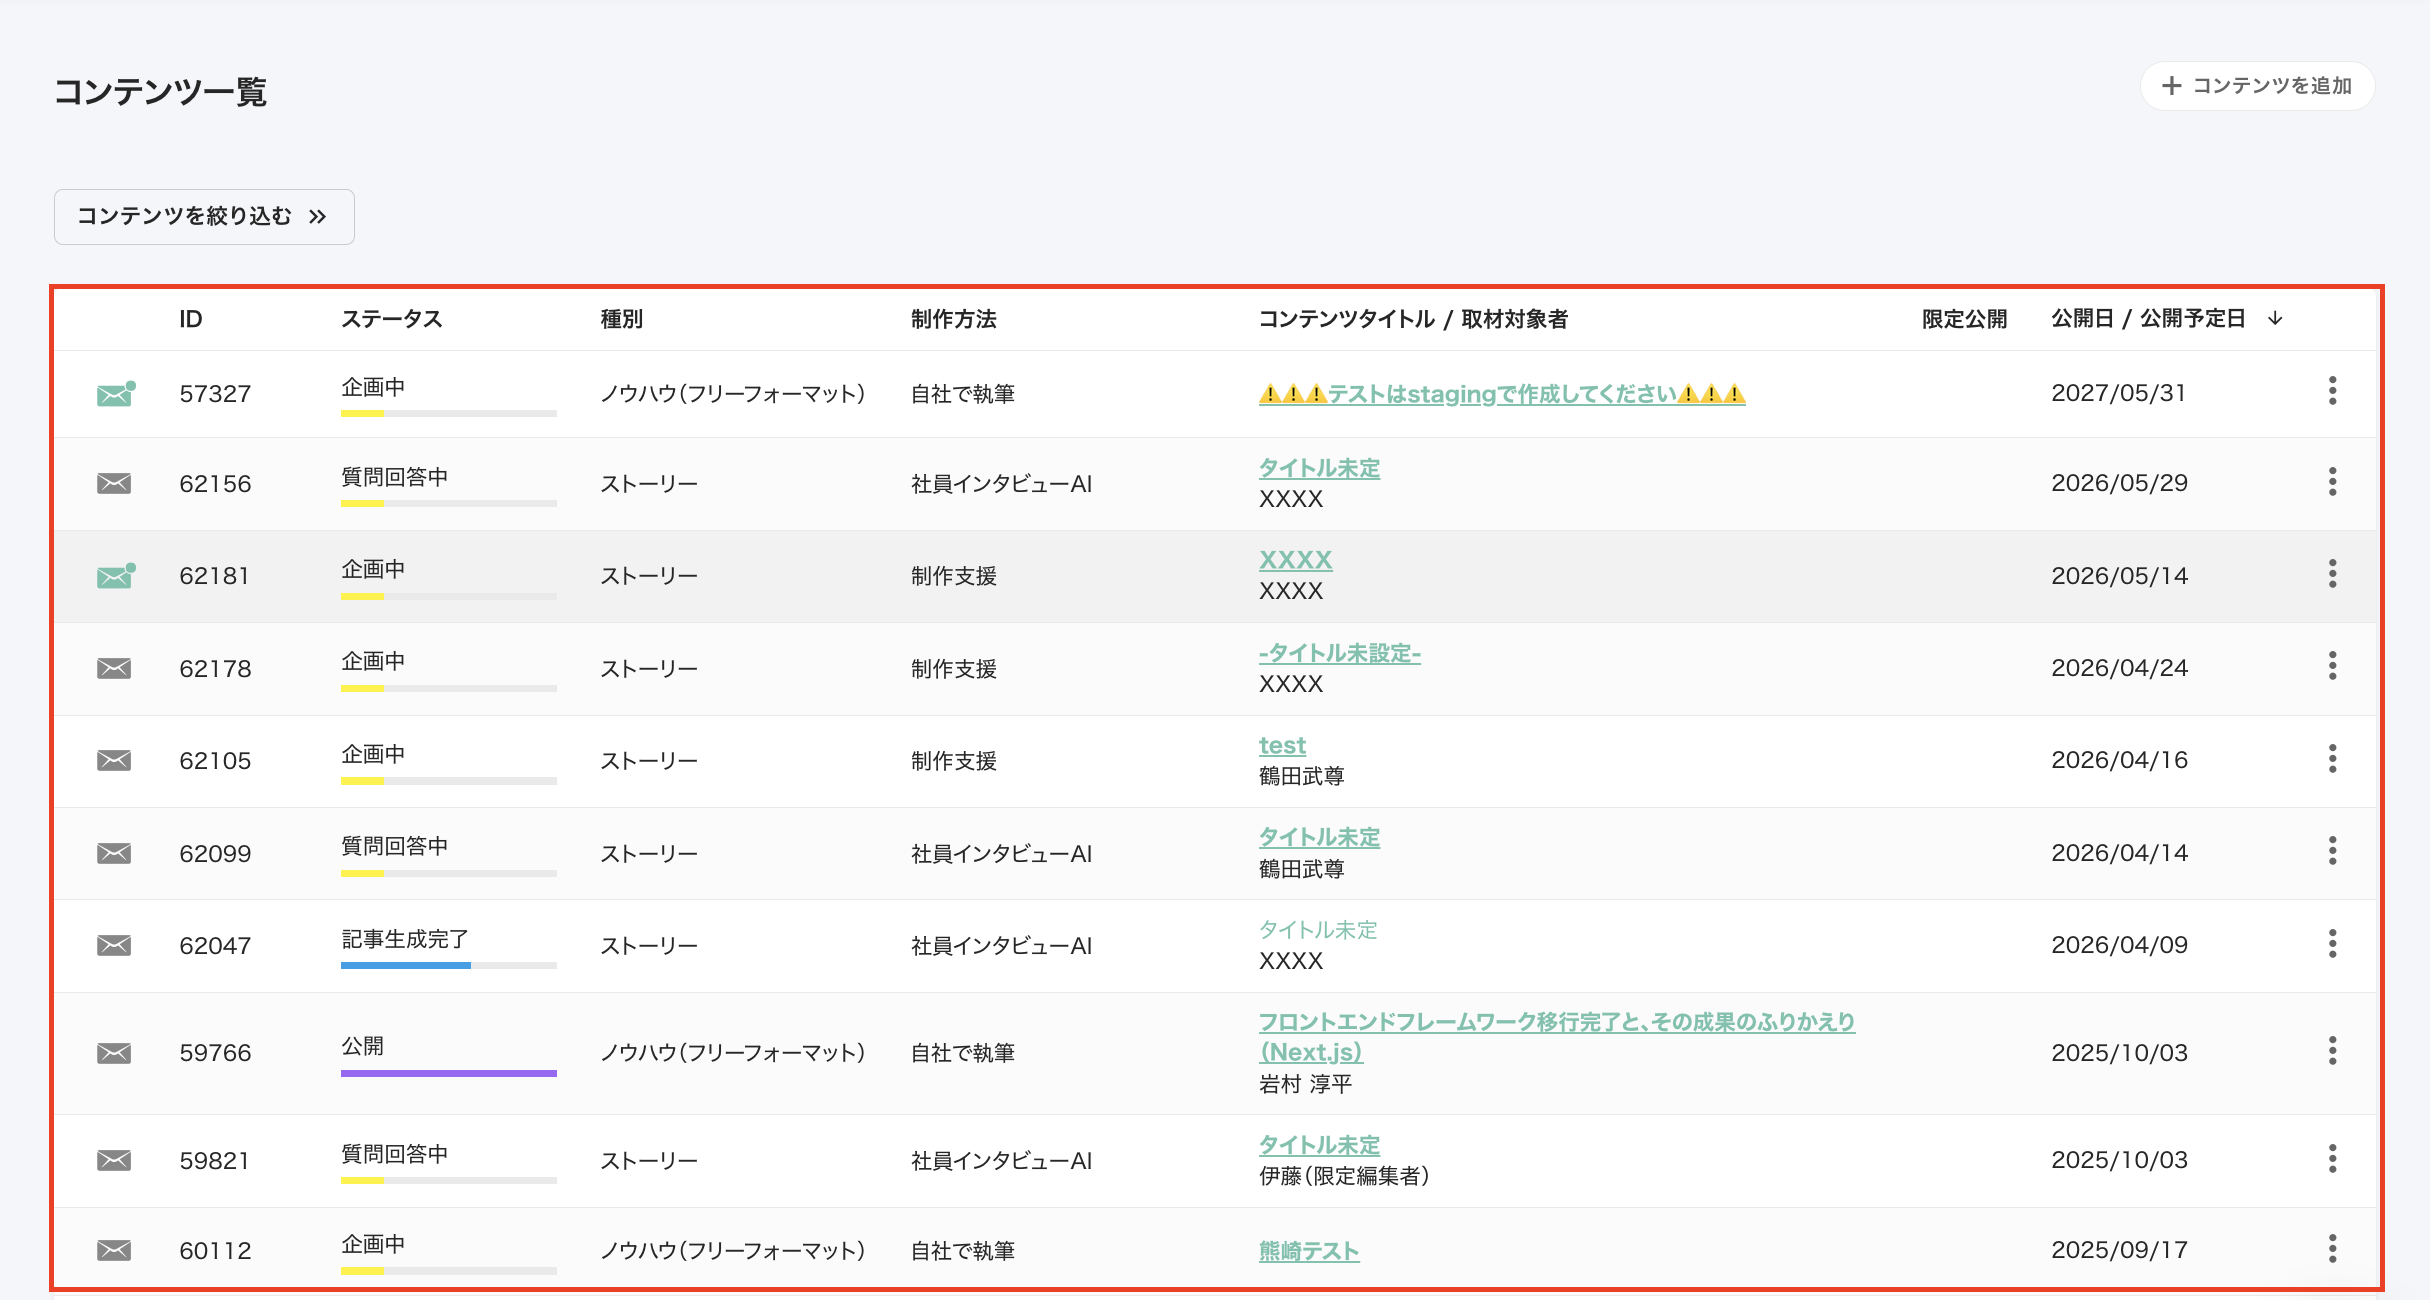Open the mail icon for row 62105
Screen dimensions: 2430x1300
(114, 760)
